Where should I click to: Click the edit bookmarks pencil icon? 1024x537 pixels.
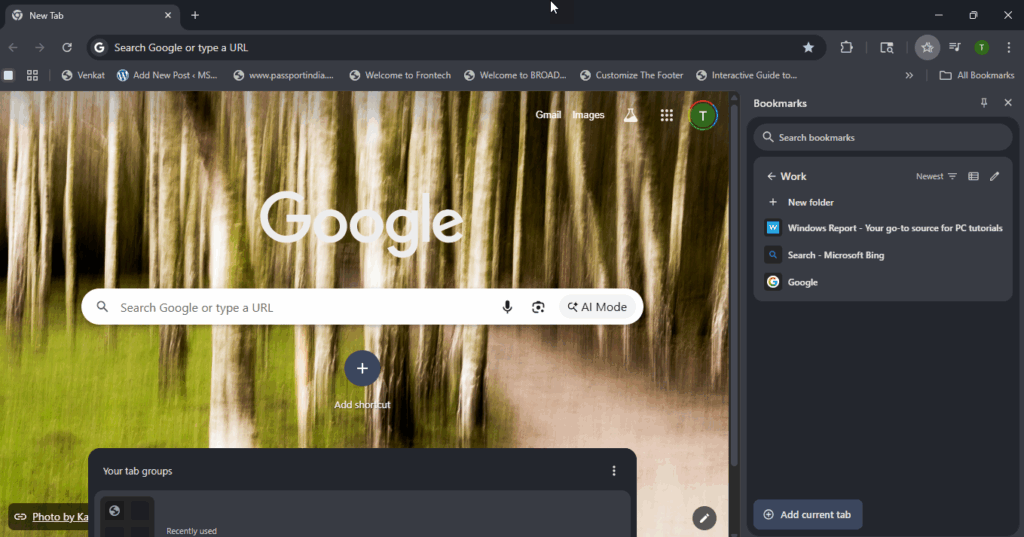click(x=995, y=176)
